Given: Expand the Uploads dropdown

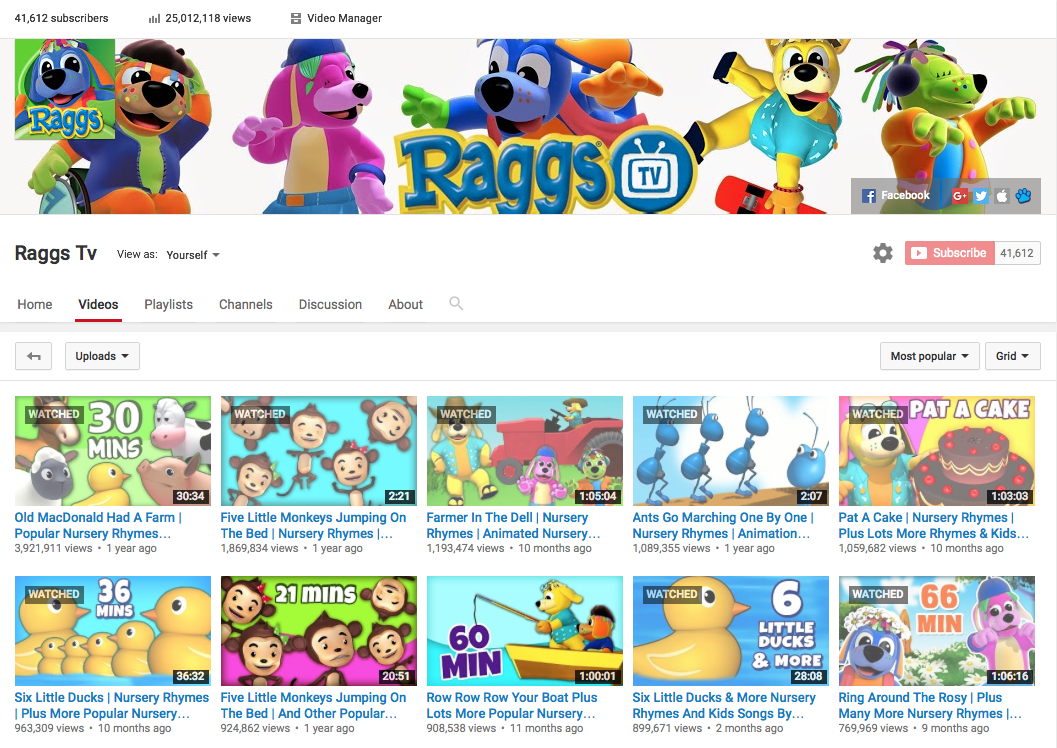Looking at the screenshot, I should (102, 356).
